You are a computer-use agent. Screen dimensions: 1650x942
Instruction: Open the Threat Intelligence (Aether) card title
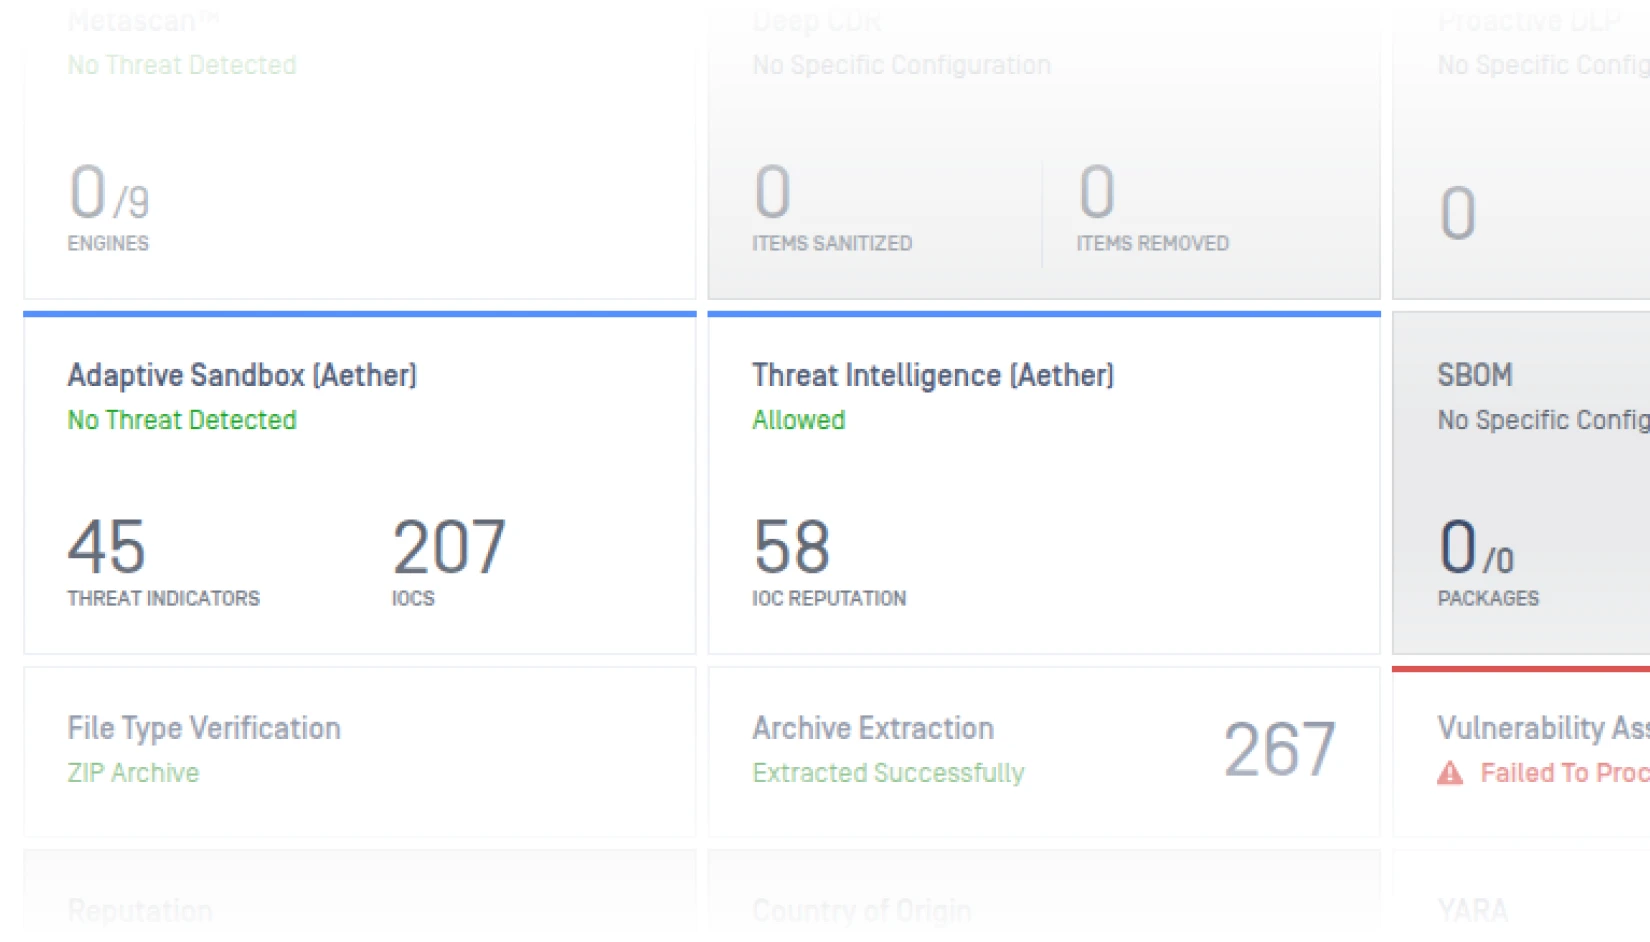click(x=932, y=375)
